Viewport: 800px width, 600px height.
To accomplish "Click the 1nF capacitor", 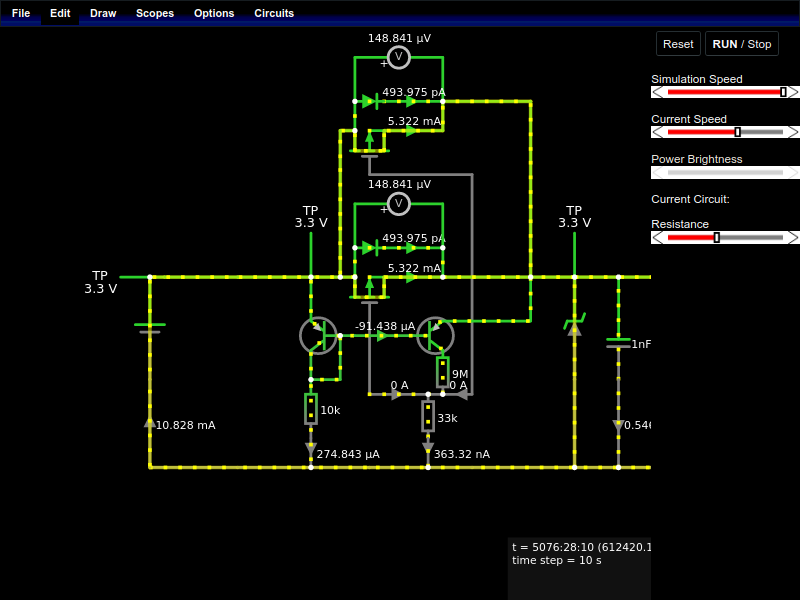I will click(618, 343).
